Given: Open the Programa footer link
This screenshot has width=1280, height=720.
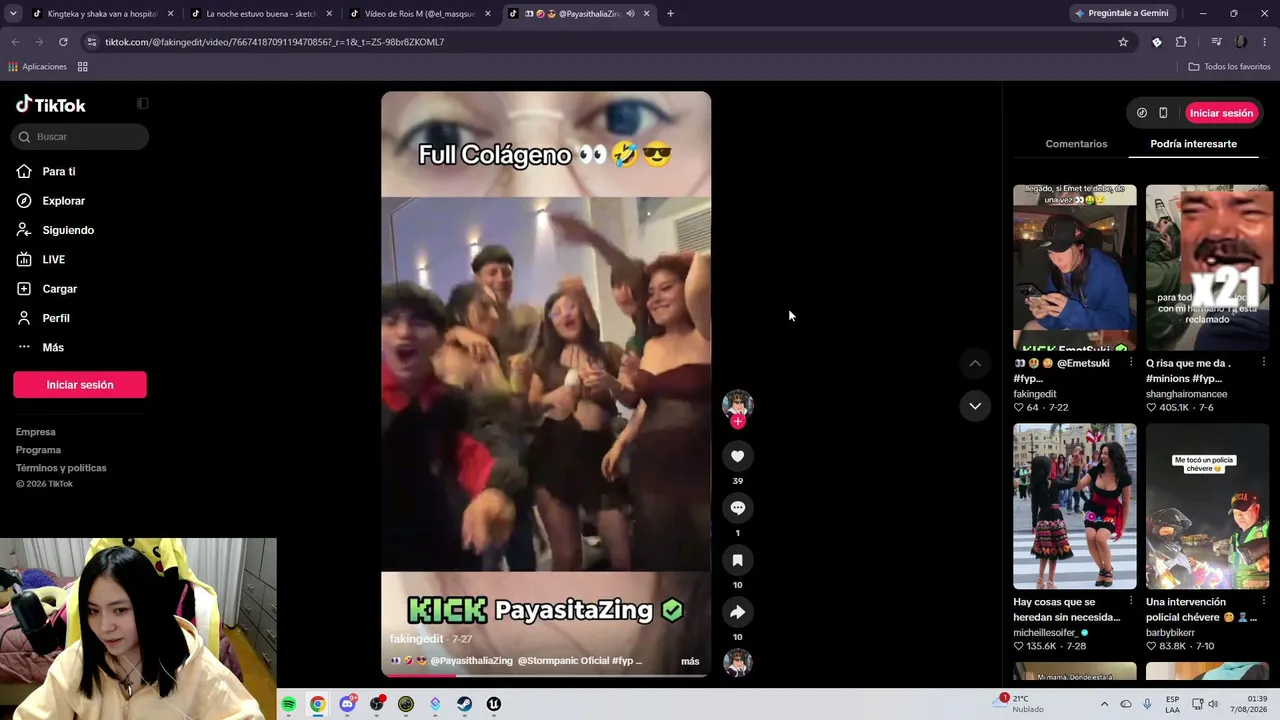Looking at the screenshot, I should coord(38,450).
